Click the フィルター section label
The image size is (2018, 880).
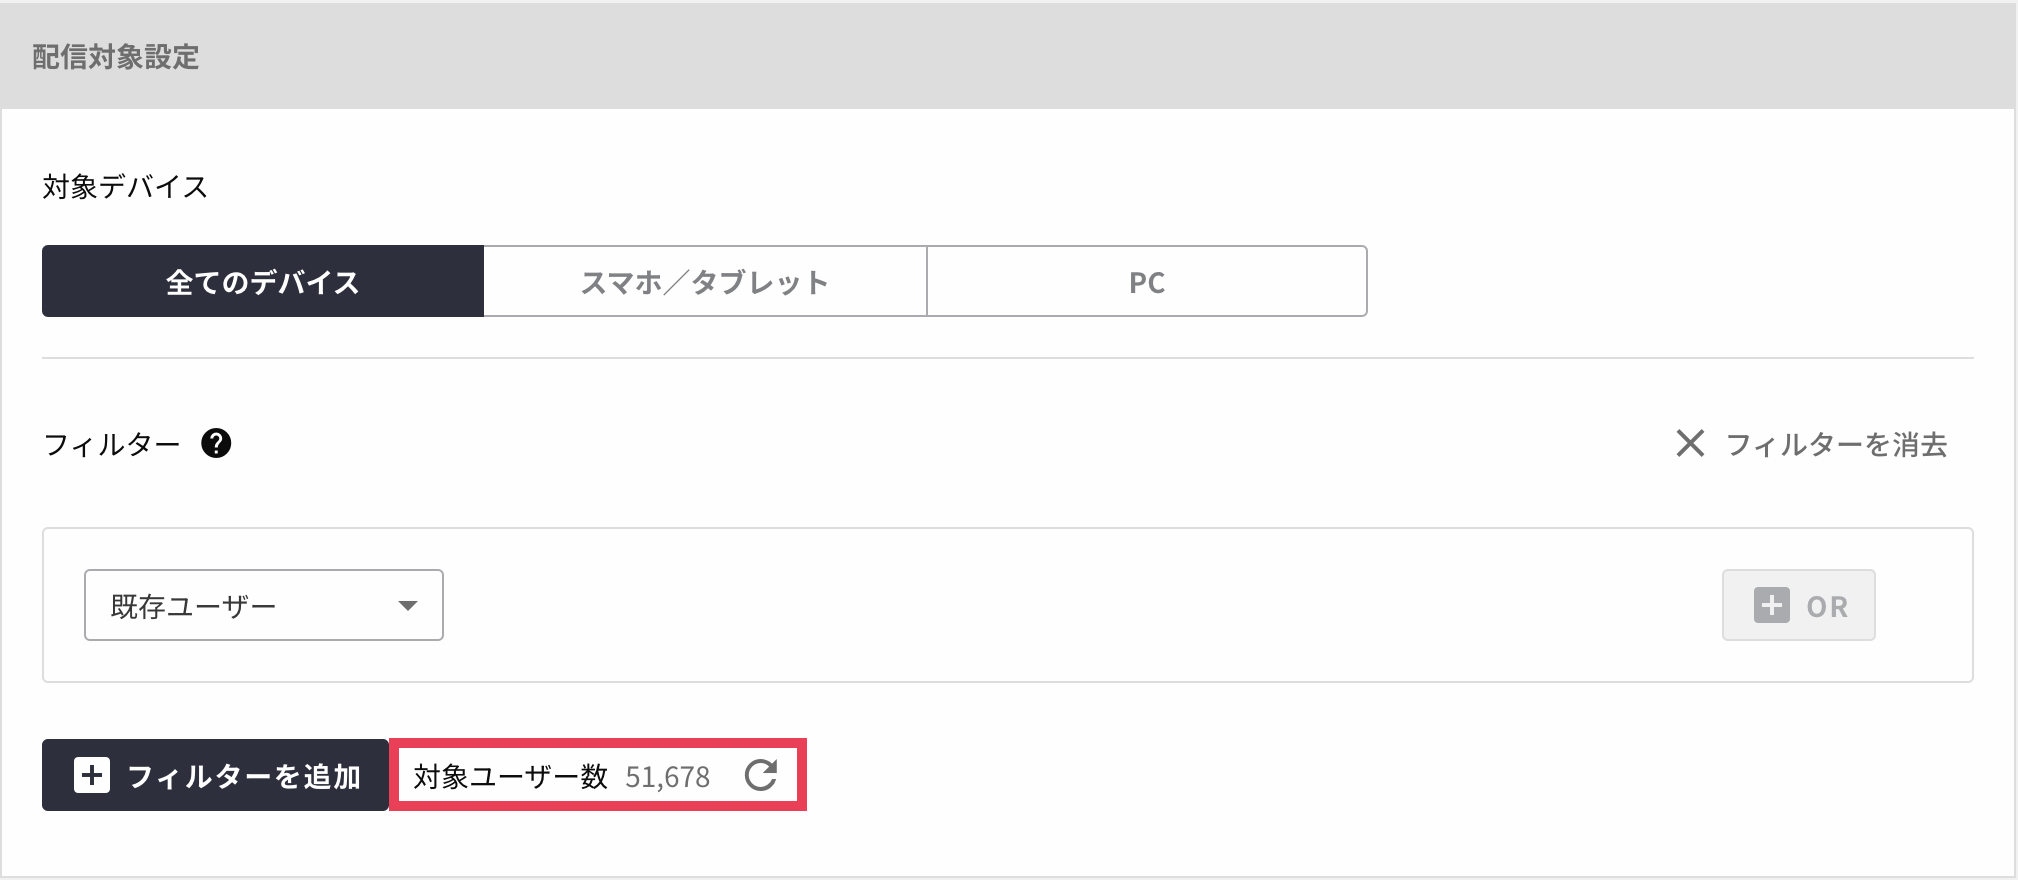112,444
